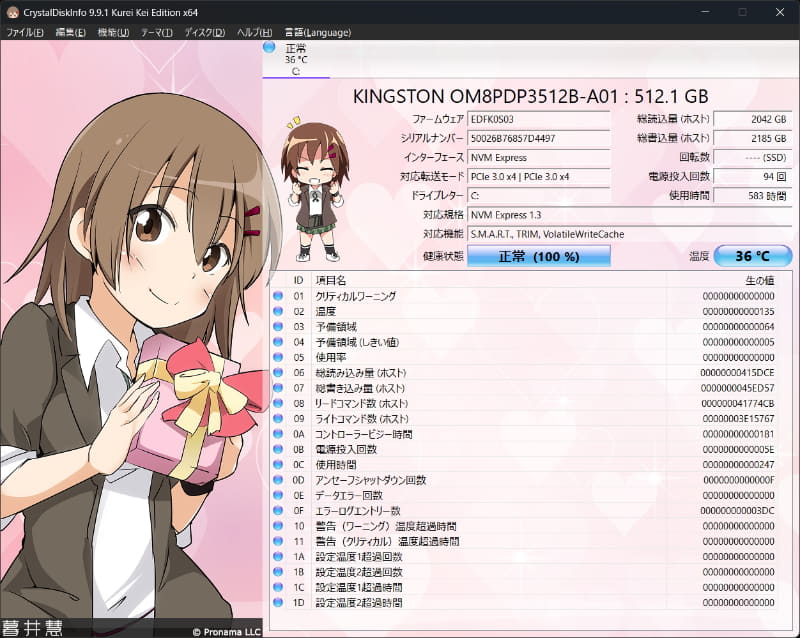
Task: Click the total host writes value 2185 GB
Action: point(753,138)
